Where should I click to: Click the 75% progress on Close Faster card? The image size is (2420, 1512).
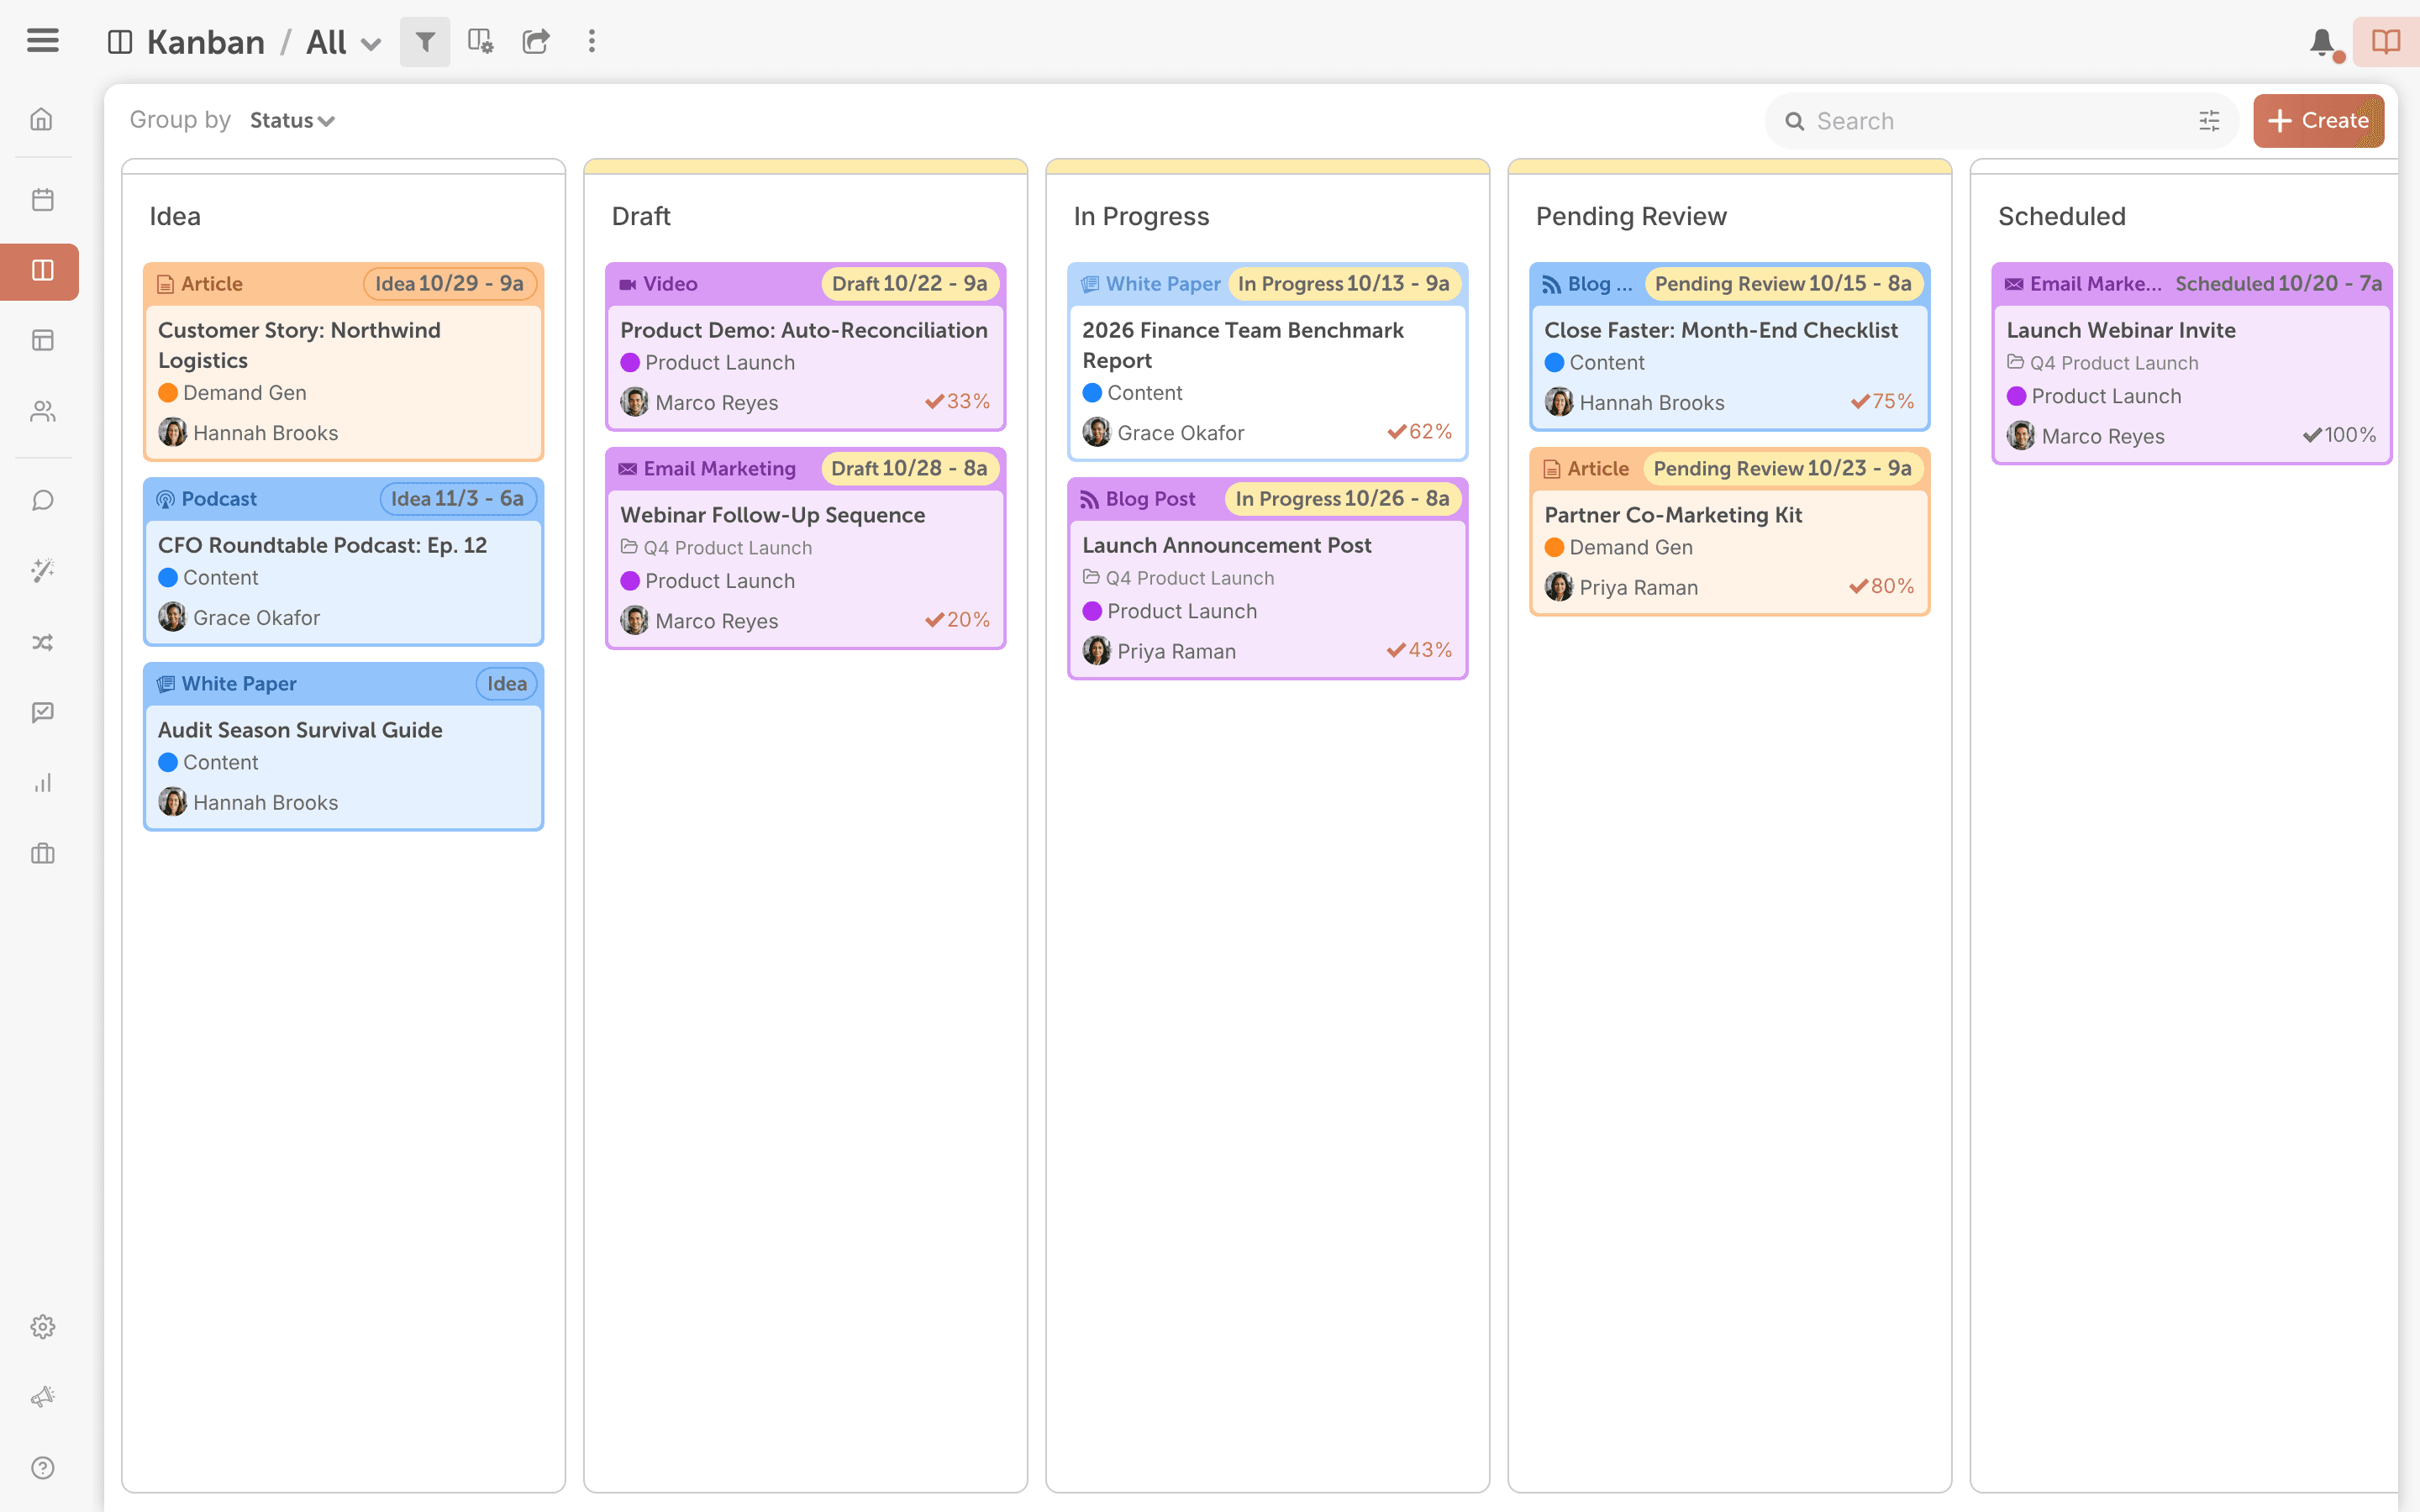(1882, 401)
